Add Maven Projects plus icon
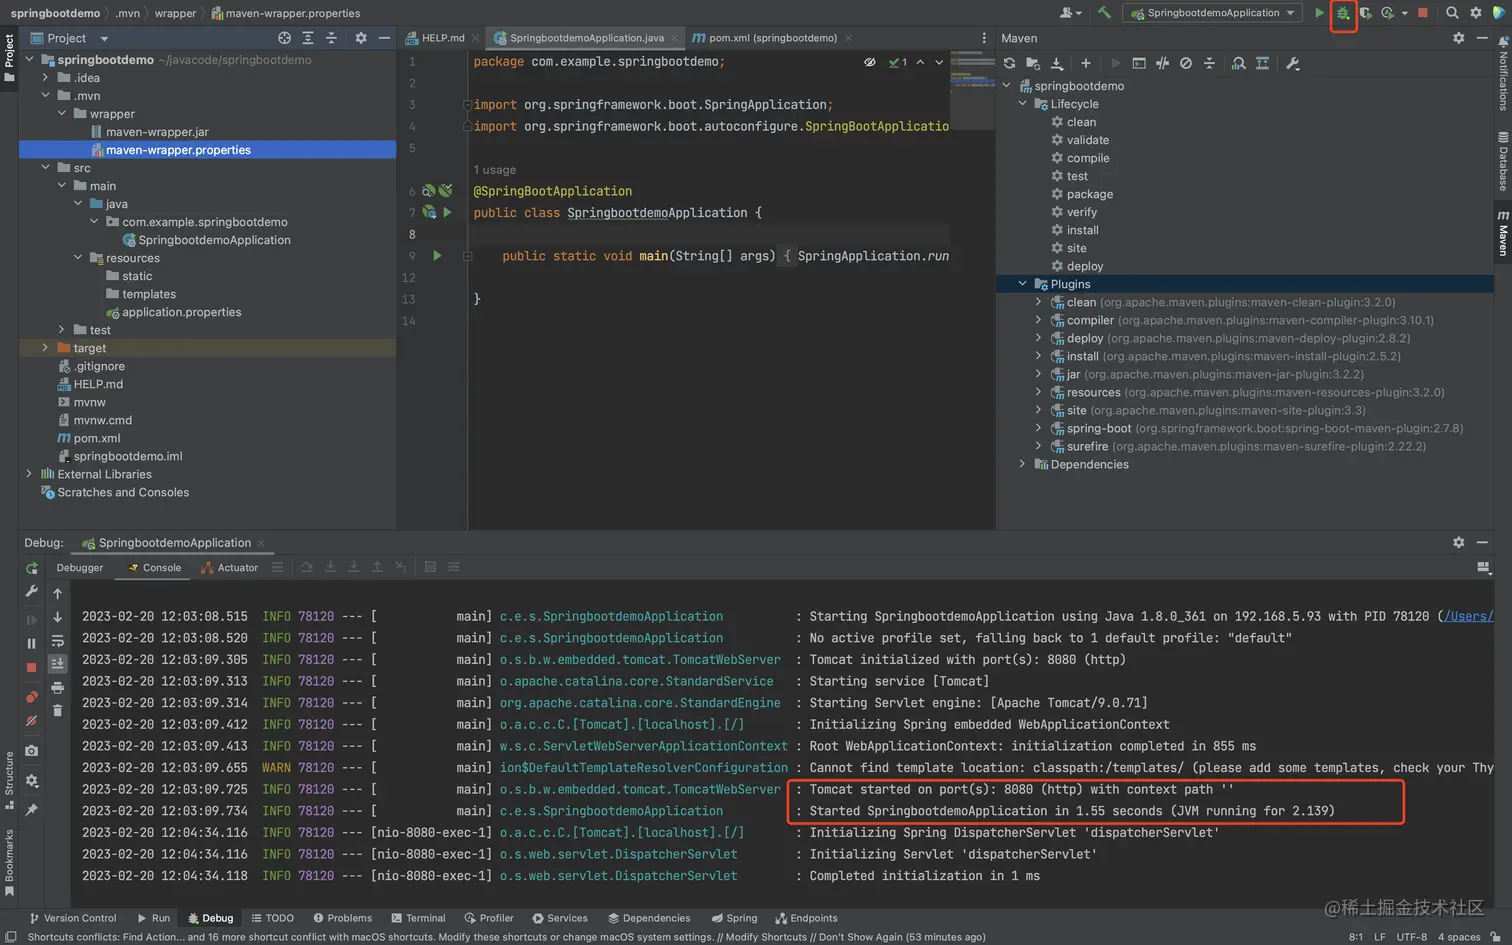 coord(1085,63)
